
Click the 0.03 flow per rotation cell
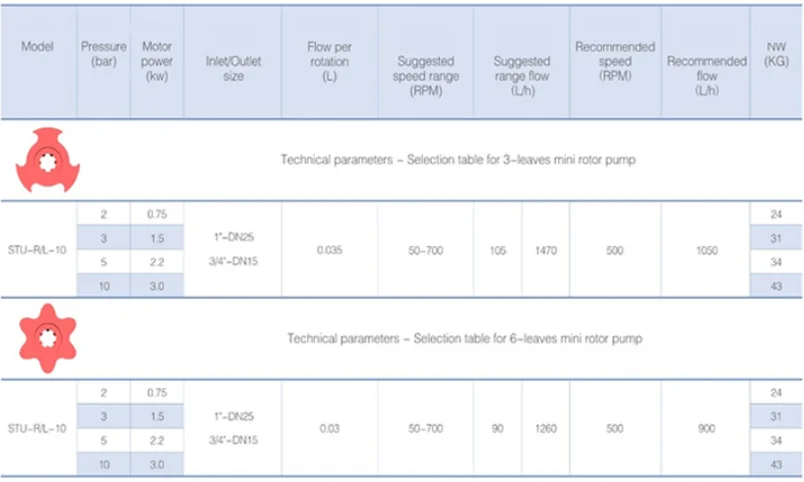(329, 429)
